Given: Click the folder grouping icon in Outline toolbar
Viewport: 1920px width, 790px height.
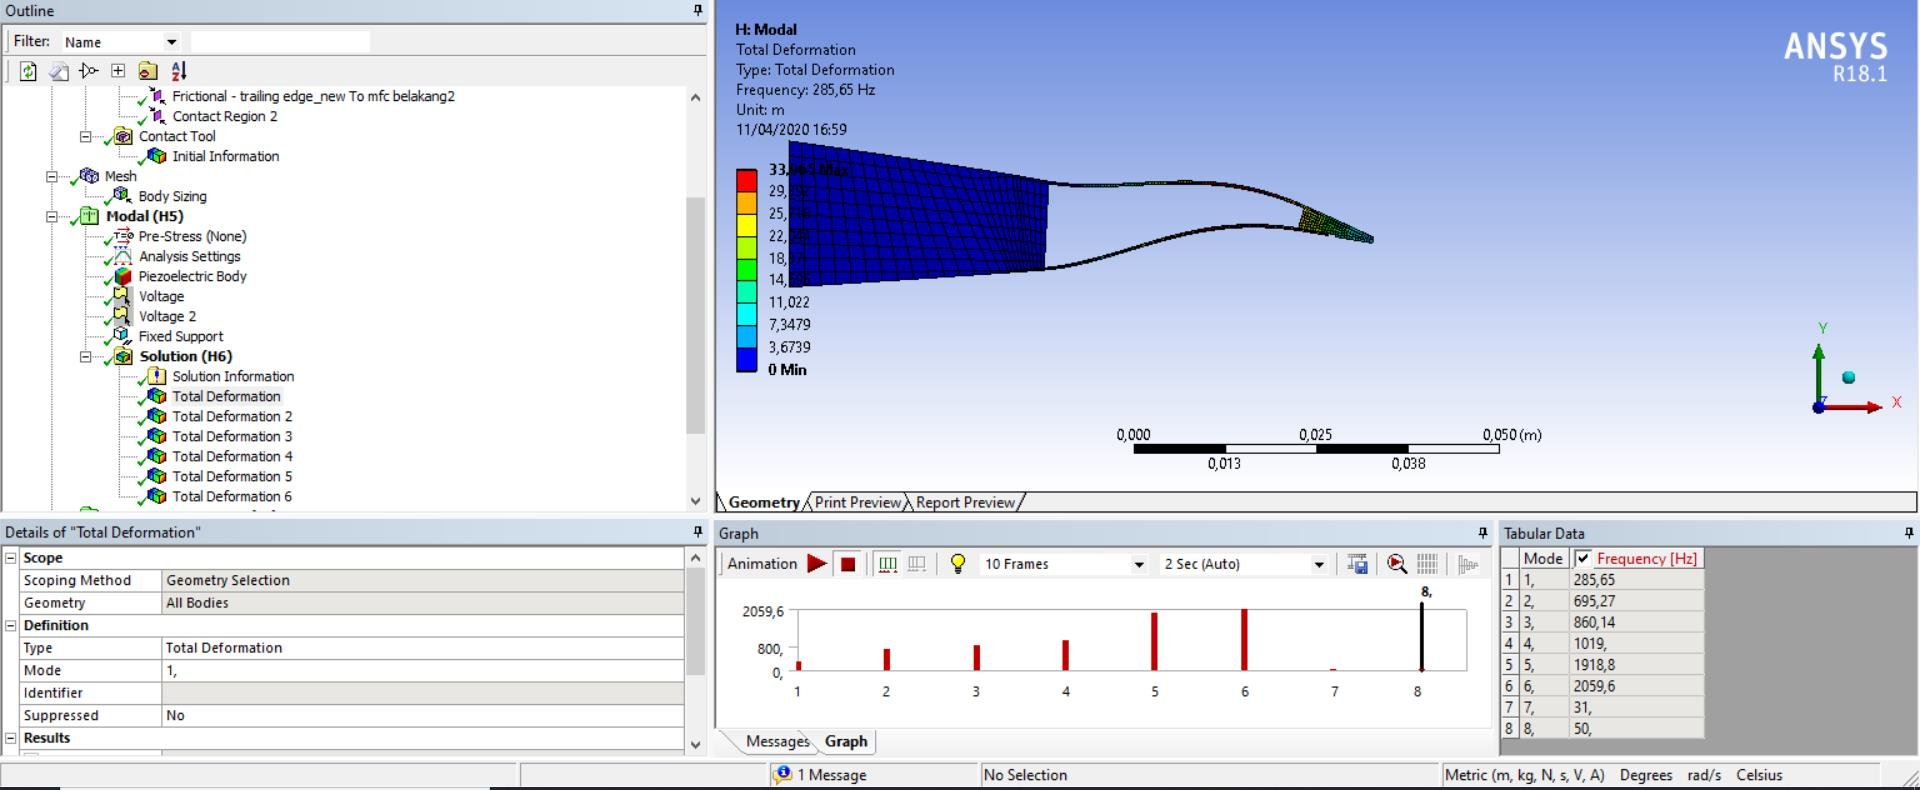Looking at the screenshot, I should click(x=148, y=71).
